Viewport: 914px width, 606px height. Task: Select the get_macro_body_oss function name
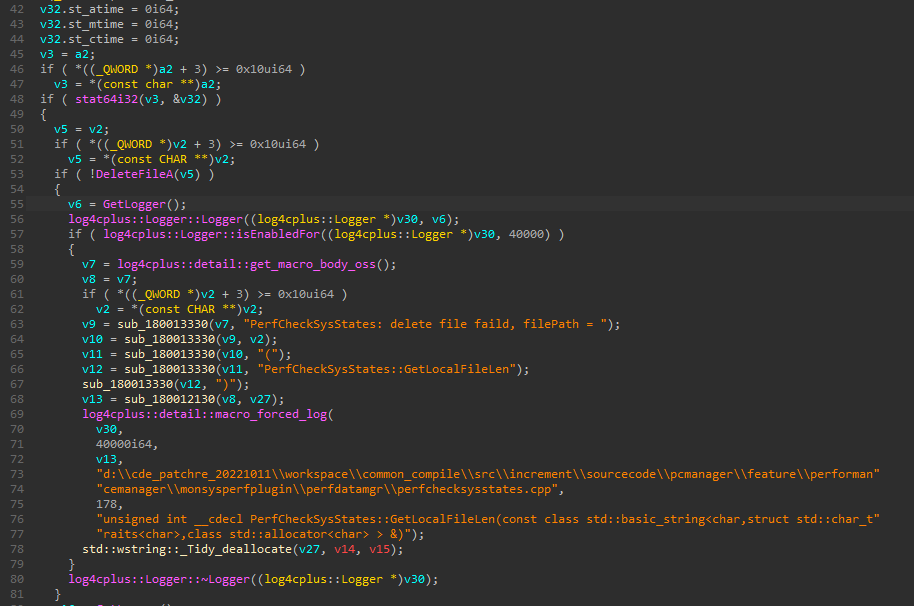point(313,265)
